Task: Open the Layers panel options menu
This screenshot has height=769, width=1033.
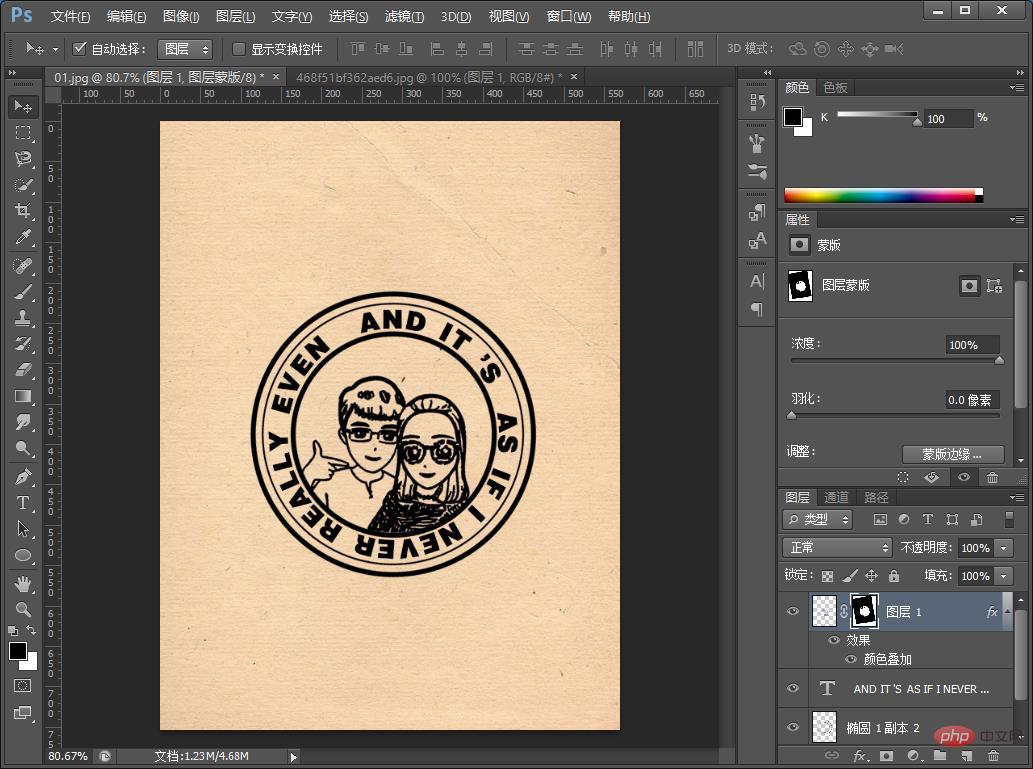Action: (x=1017, y=497)
